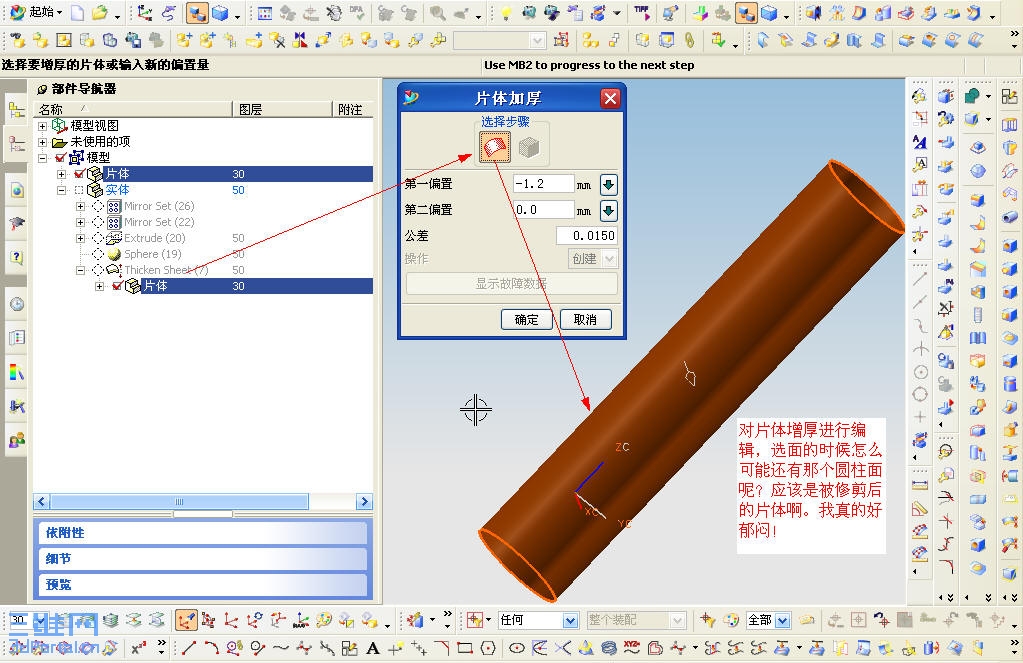Toggle the Sphere (19) feature status marker
The width and height of the screenshot is (1023, 663).
[x=98, y=254]
